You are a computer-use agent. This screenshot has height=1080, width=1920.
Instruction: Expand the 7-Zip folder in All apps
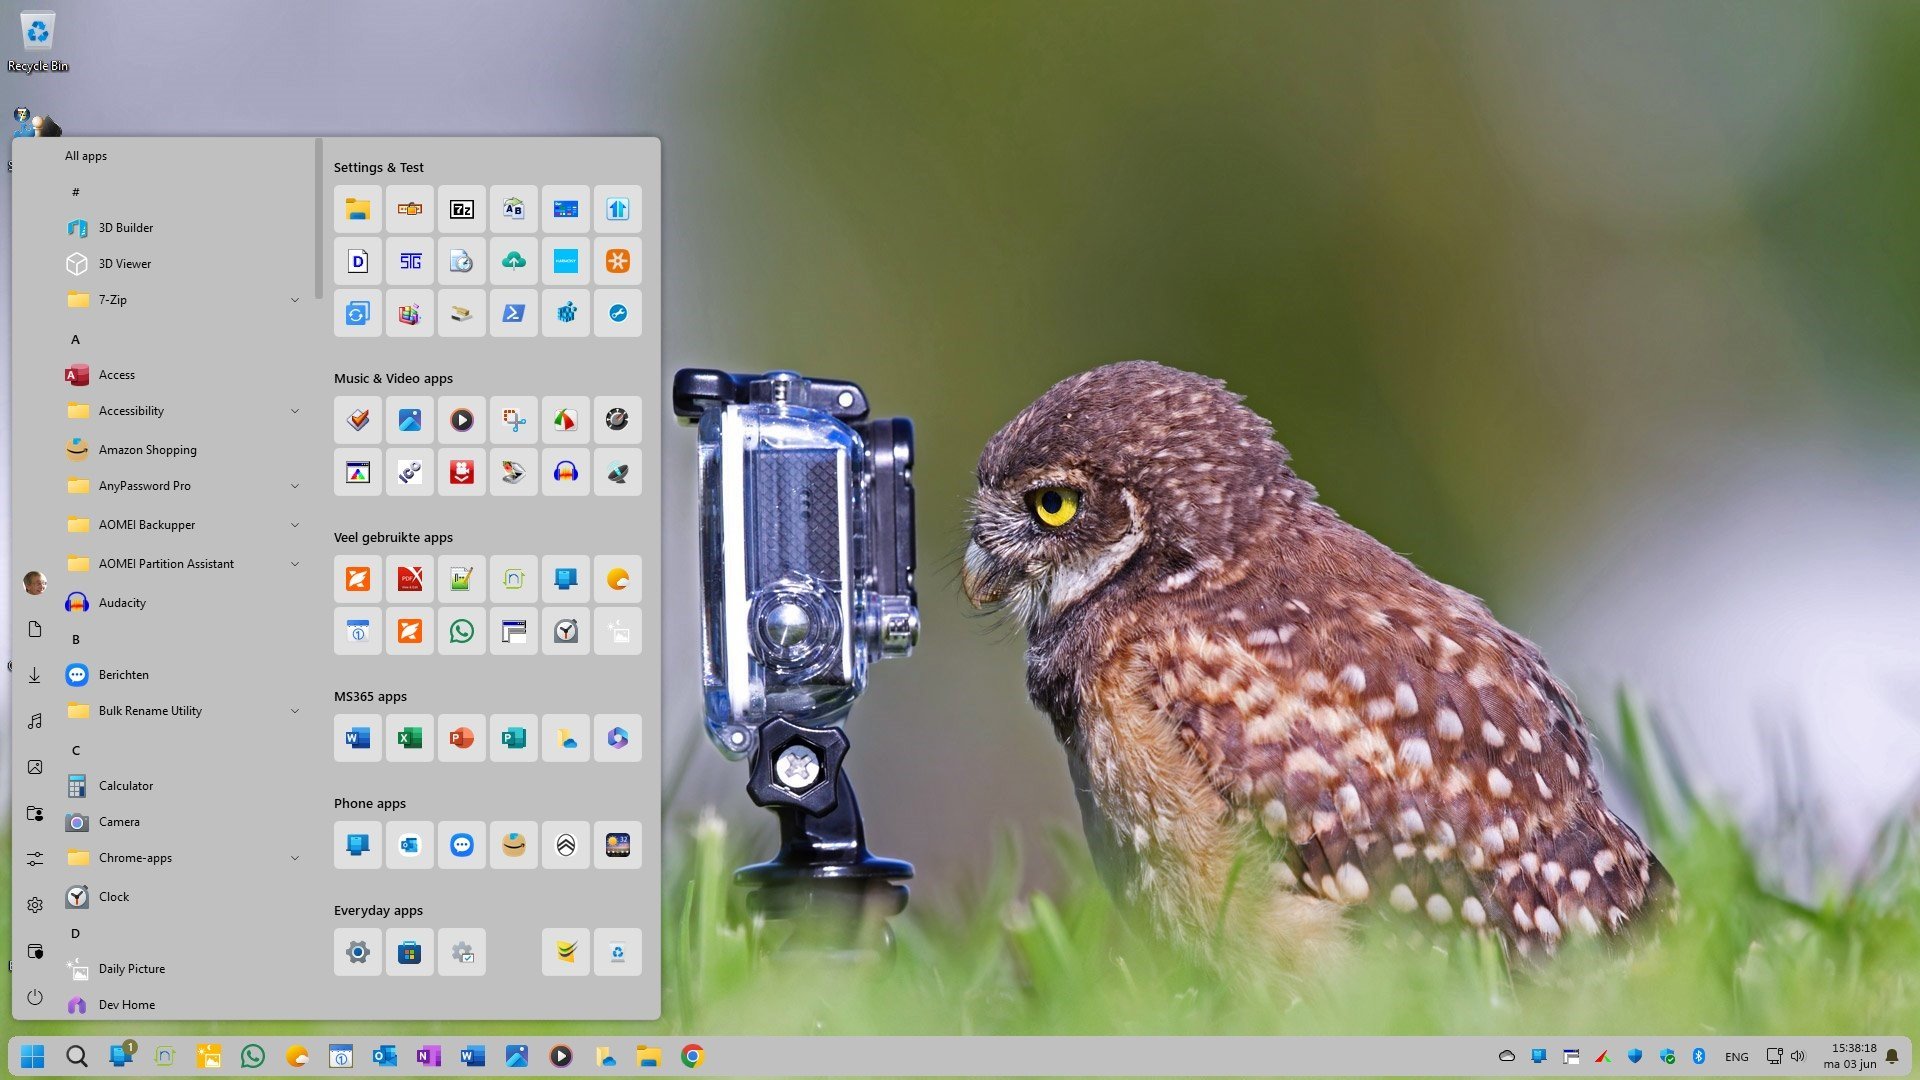[294, 300]
